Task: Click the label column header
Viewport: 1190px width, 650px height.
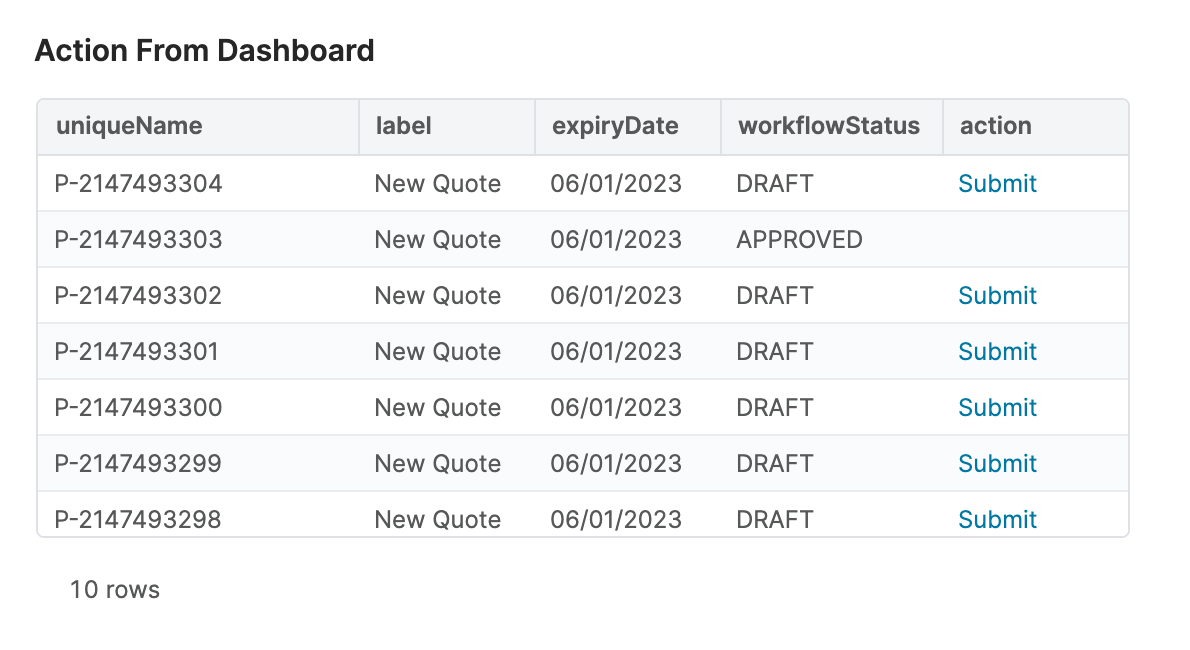Action: tap(404, 126)
